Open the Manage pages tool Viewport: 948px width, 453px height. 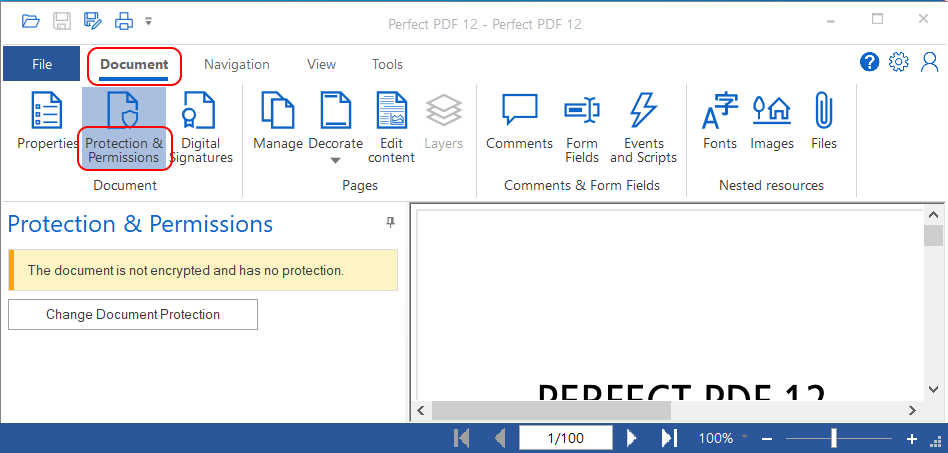[278, 120]
